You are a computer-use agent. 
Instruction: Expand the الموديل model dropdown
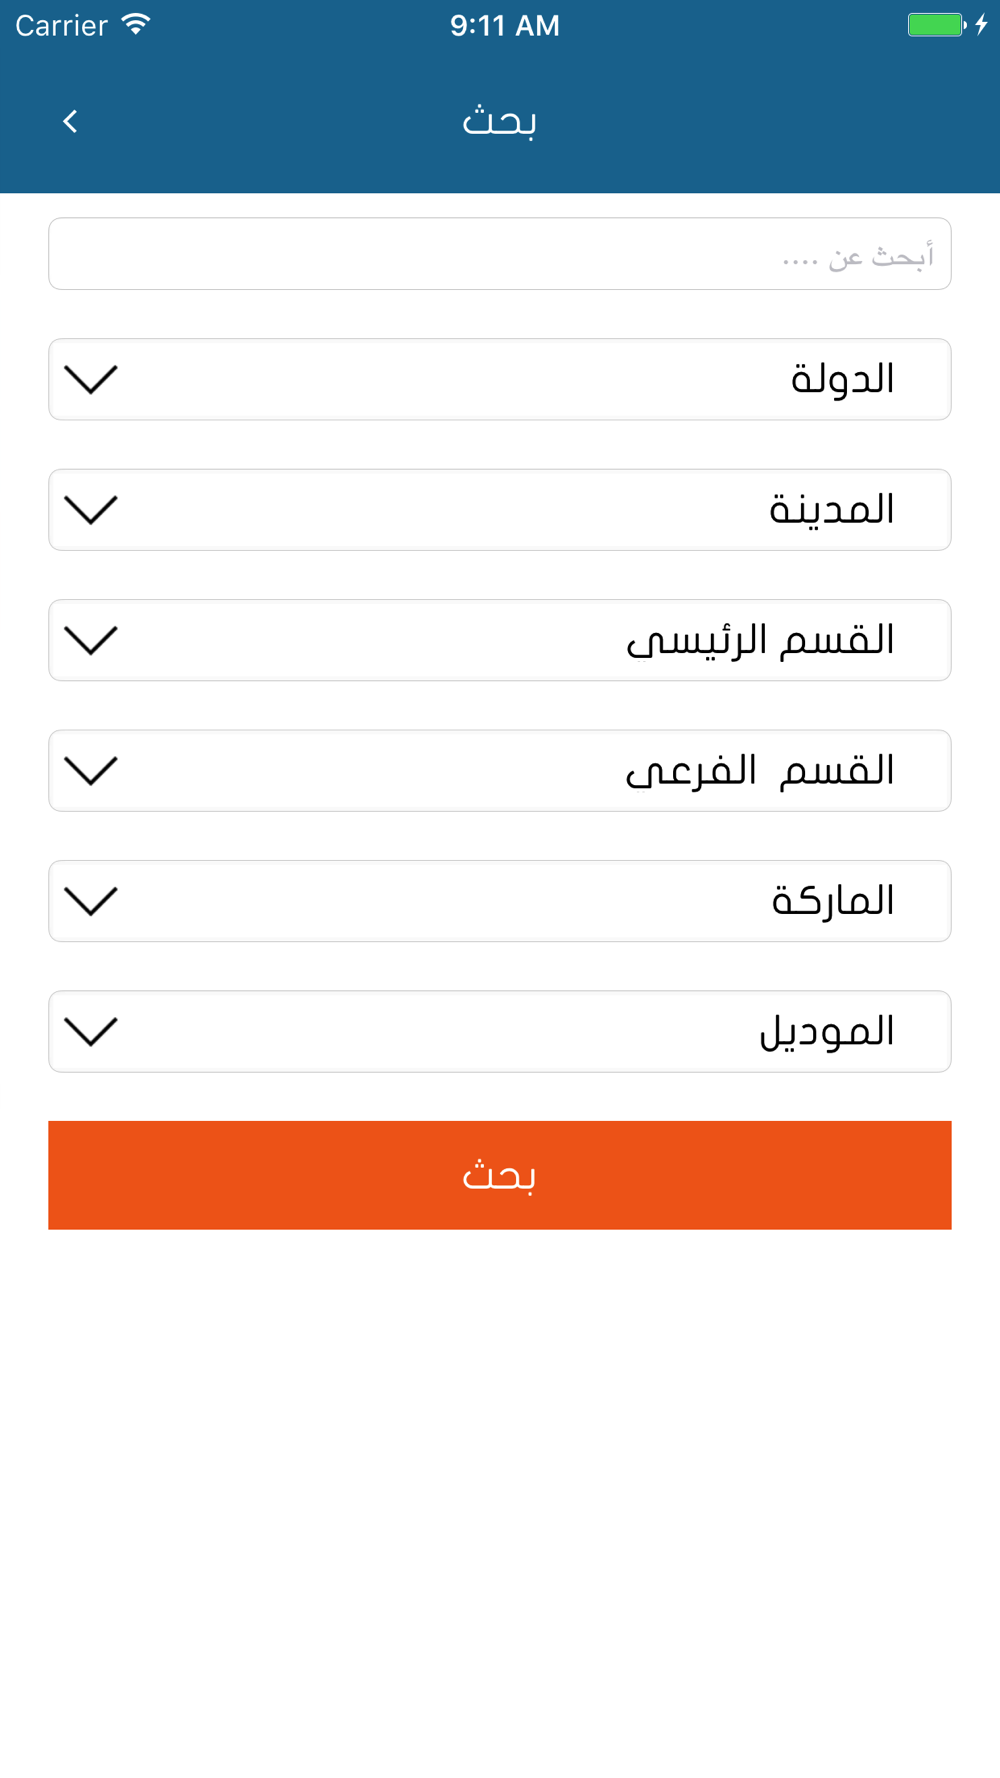(x=500, y=1032)
